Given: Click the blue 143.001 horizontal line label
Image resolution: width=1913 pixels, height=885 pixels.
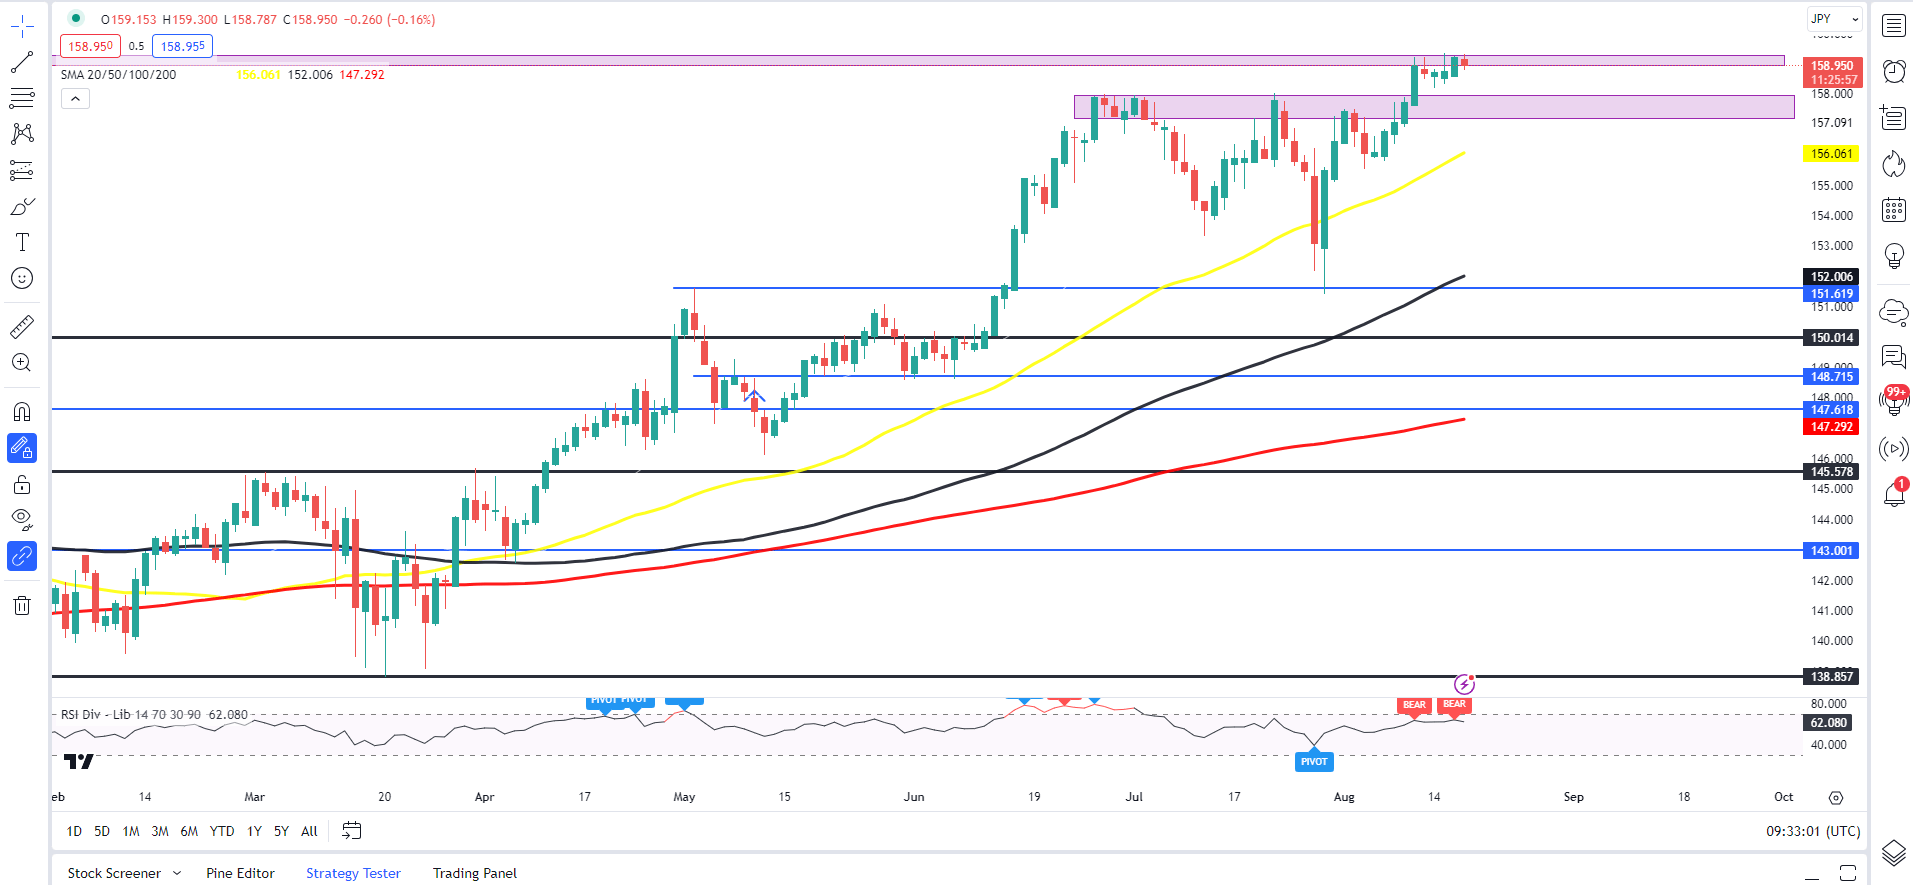Looking at the screenshot, I should tap(1831, 551).
